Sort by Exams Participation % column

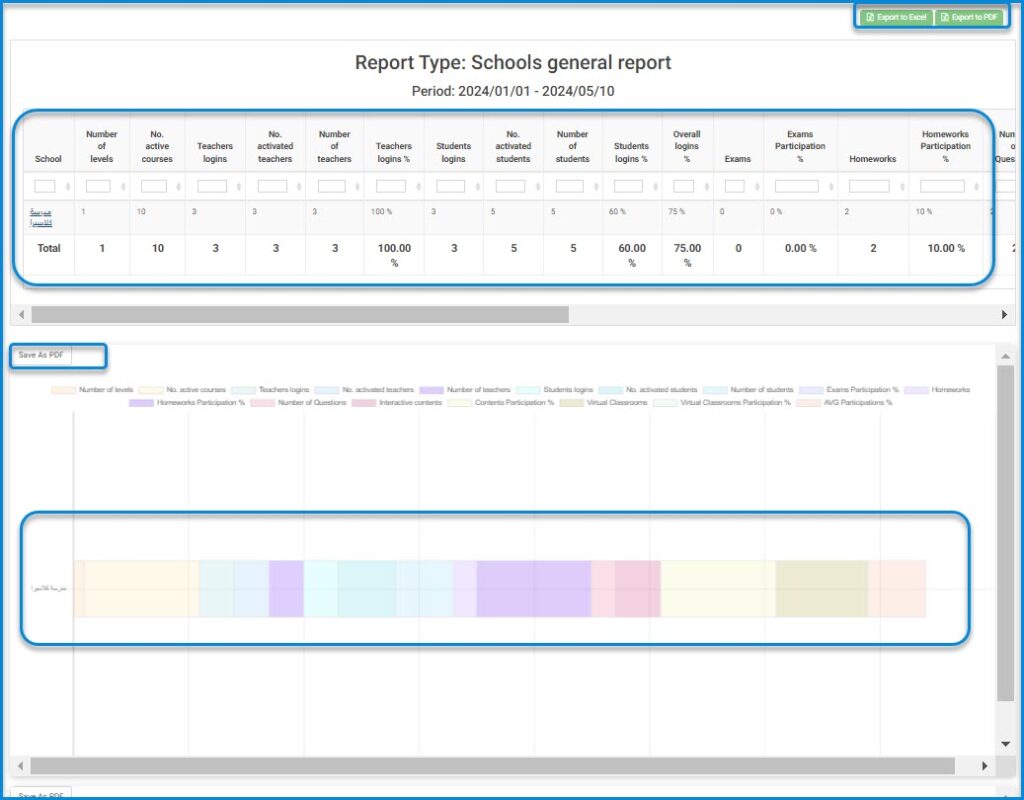pyautogui.click(x=831, y=187)
